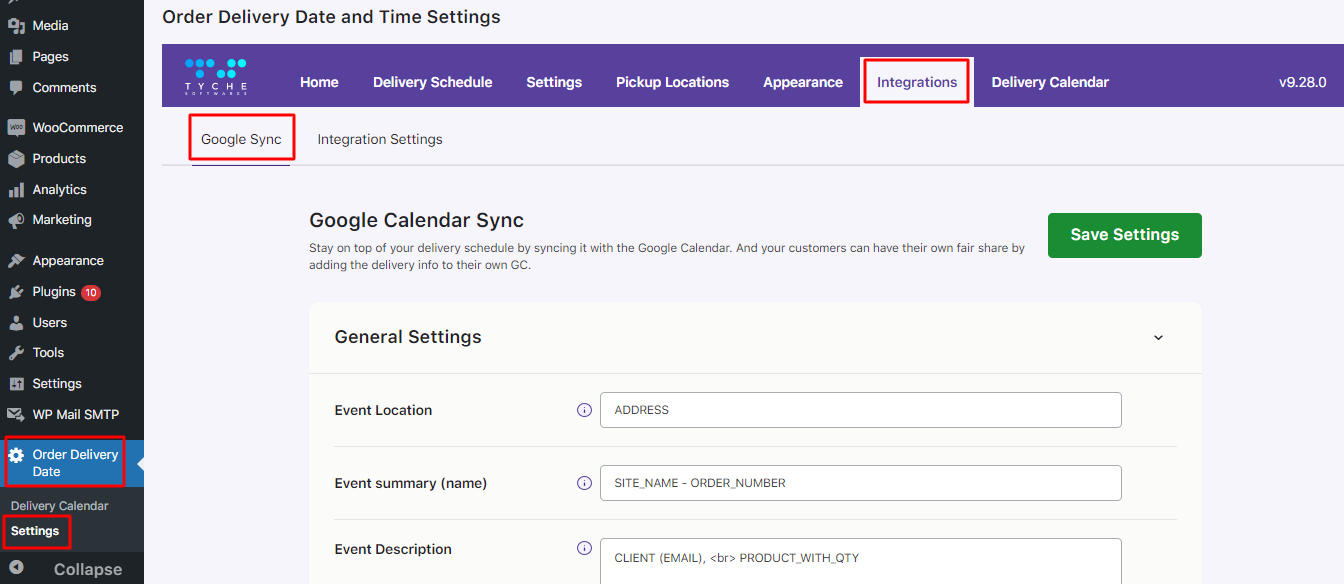Viewport: 1344px width, 584px height.
Task: Click info icon beside Event Description
Action: click(585, 548)
